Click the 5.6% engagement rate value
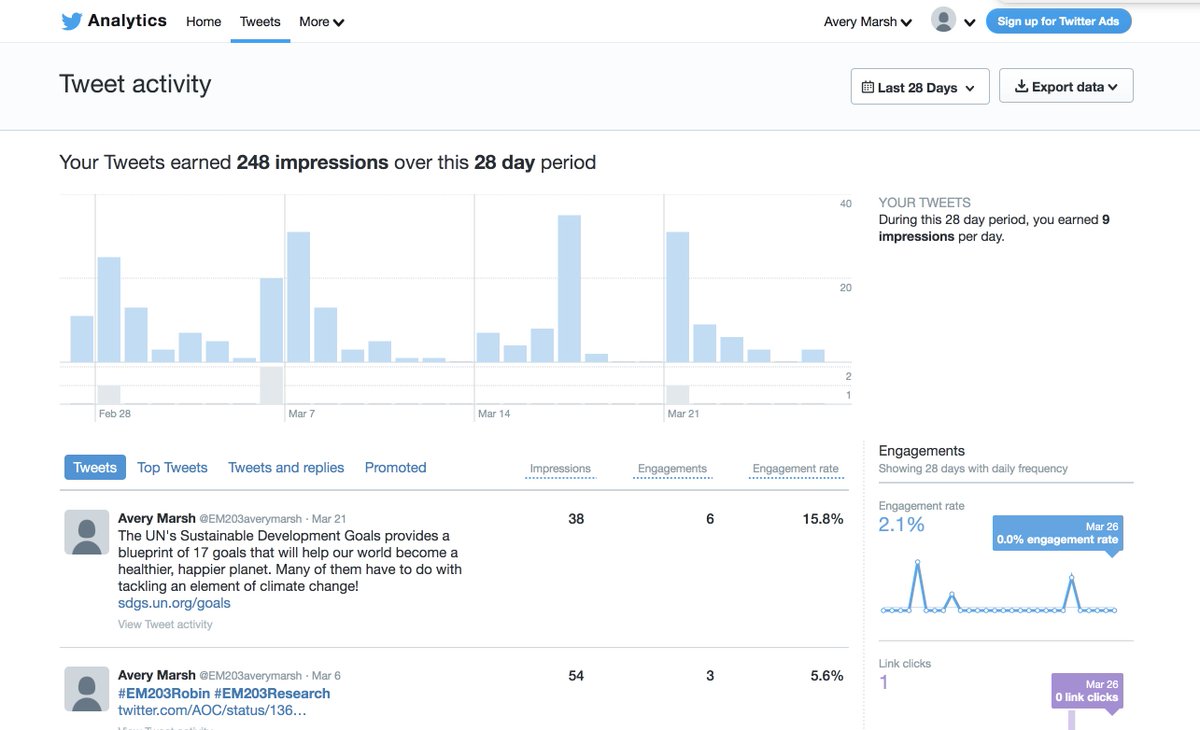 tap(827, 676)
